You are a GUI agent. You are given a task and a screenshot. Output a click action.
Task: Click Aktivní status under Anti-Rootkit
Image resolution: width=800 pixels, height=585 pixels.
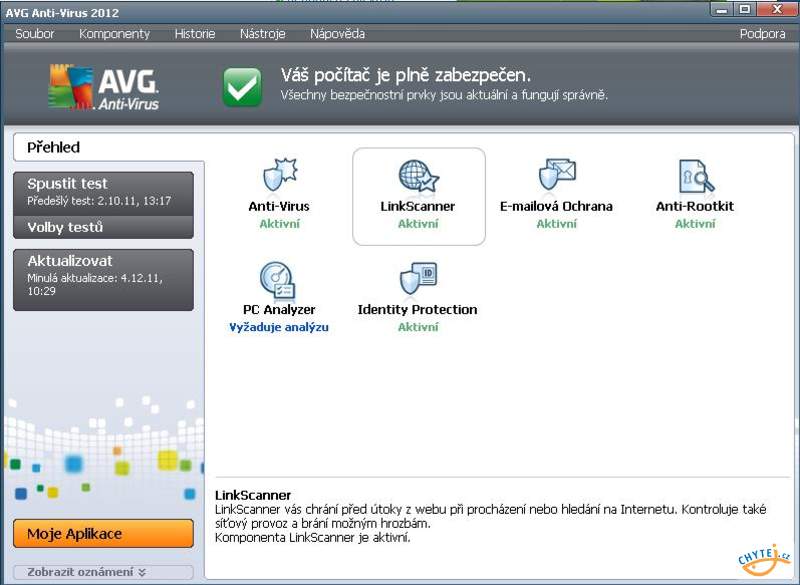click(695, 223)
